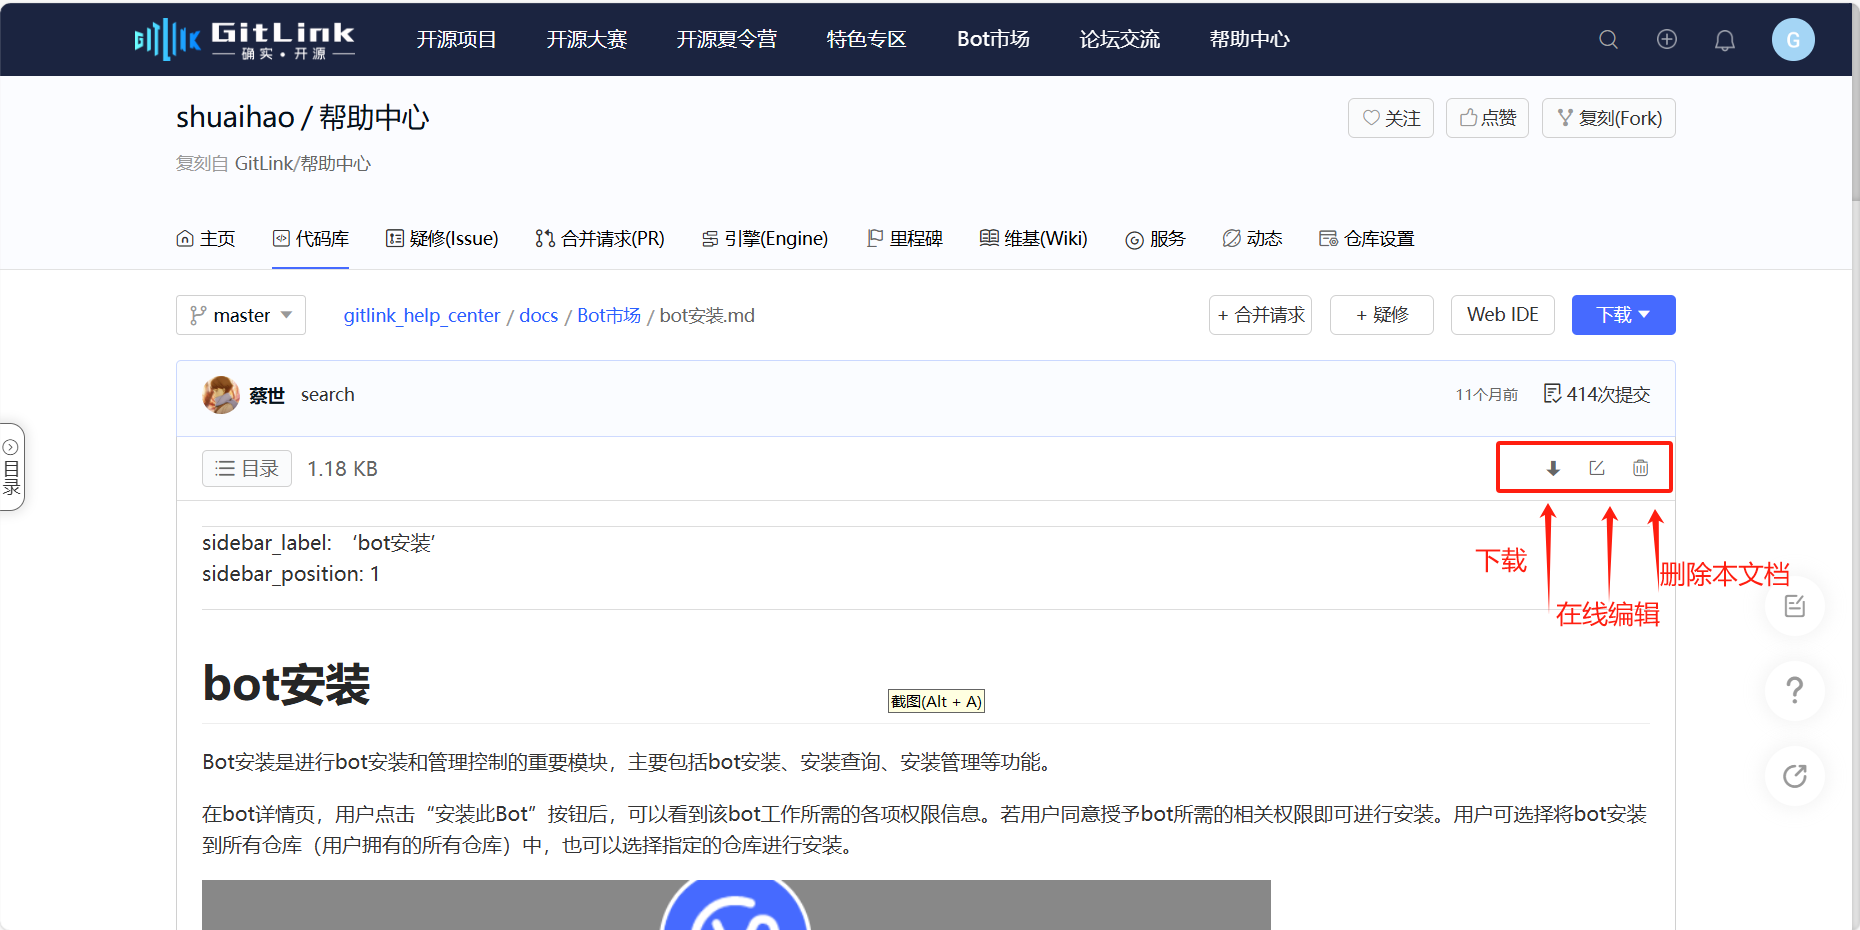Download the file with the down-arrow icon
The image size is (1860, 930).
coord(1553,468)
